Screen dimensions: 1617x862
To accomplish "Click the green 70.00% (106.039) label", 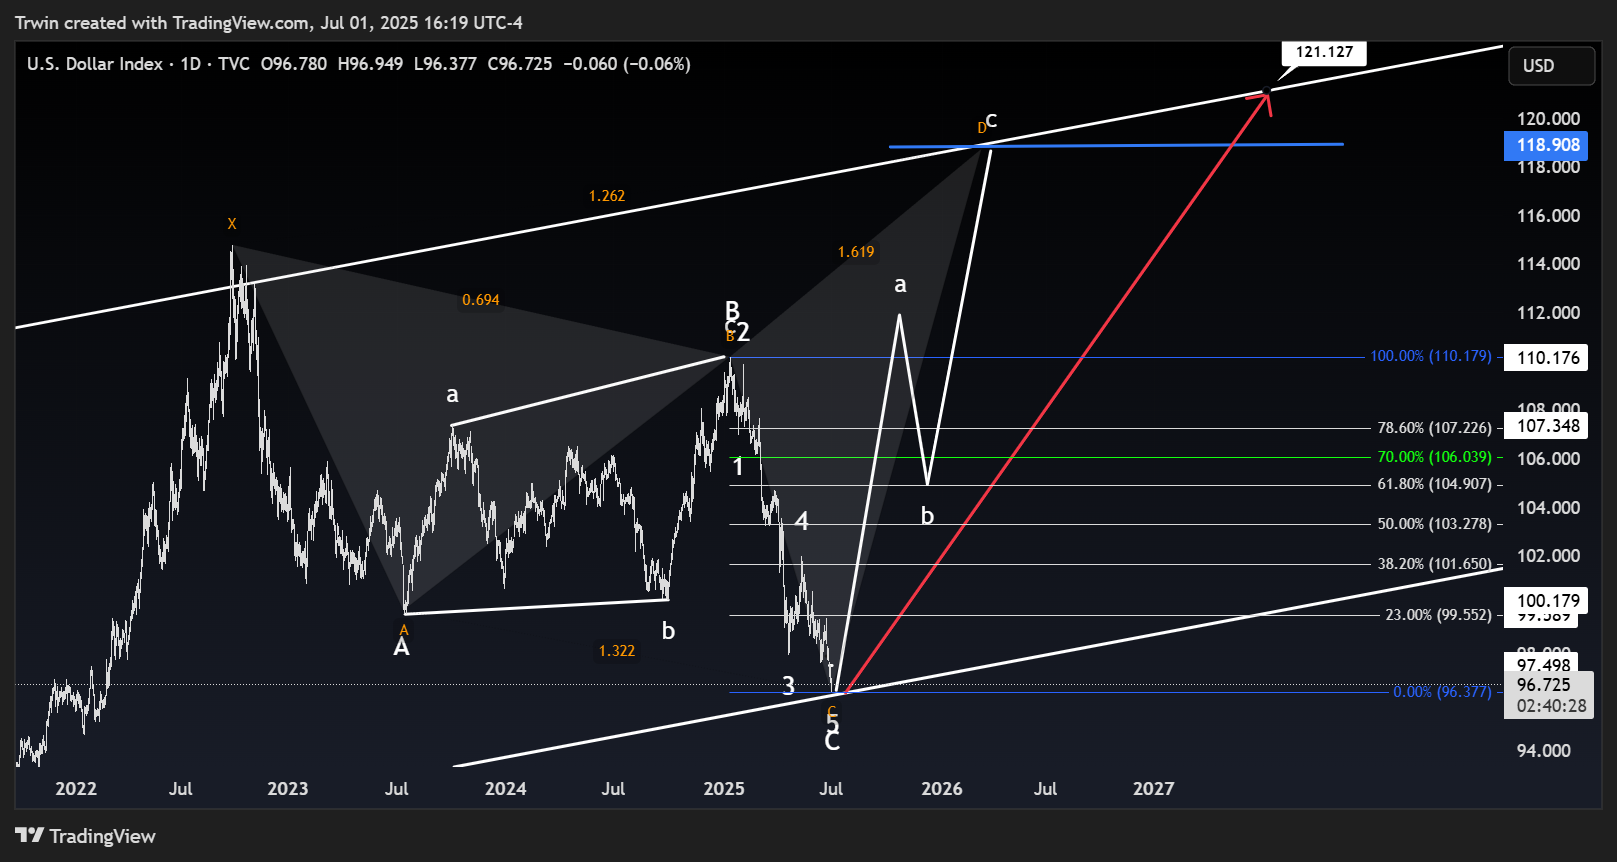I will [x=1434, y=457].
